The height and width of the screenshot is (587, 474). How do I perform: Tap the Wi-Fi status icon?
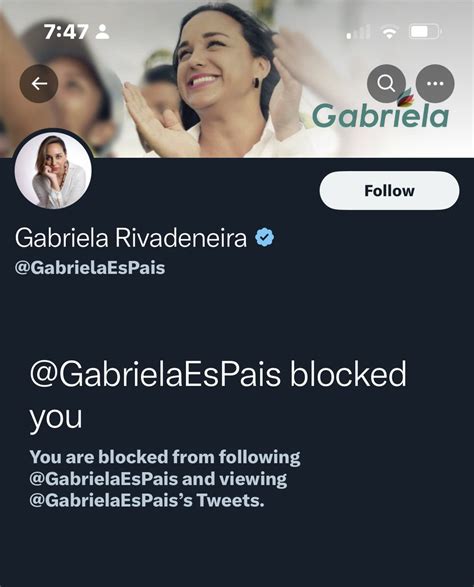pyautogui.click(x=390, y=32)
